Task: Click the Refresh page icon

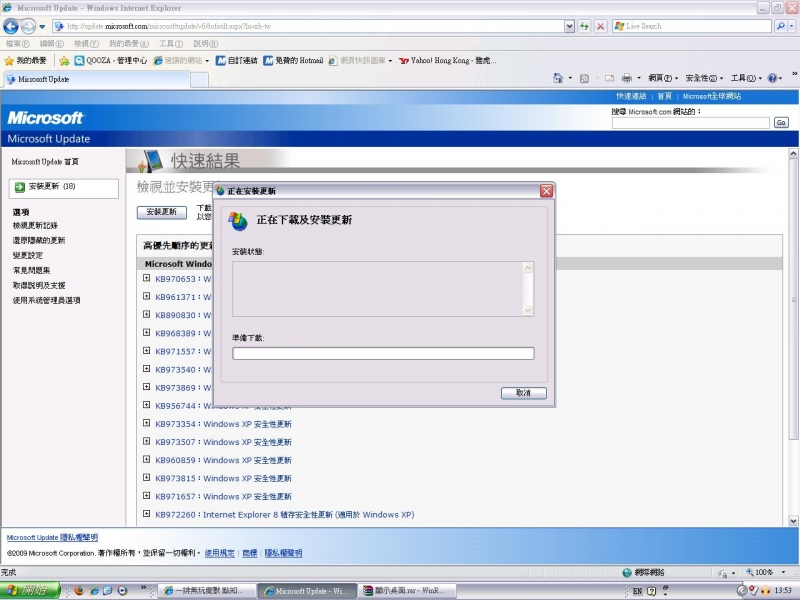Action: coord(584,26)
